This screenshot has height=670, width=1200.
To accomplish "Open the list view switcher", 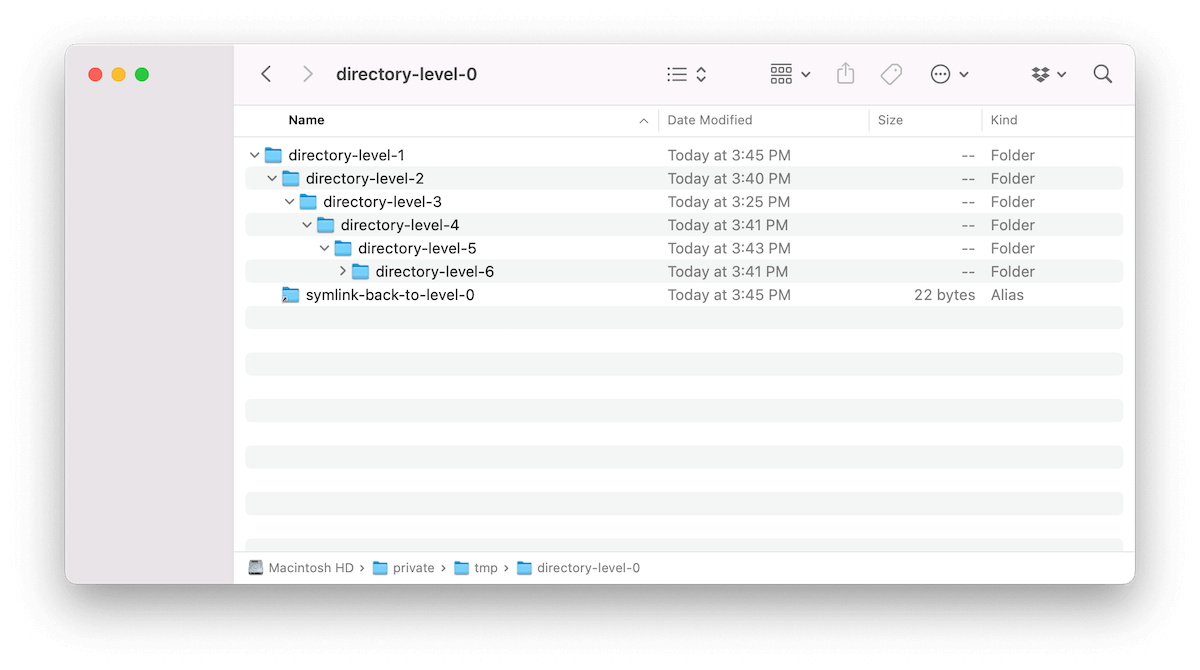I will [x=687, y=74].
